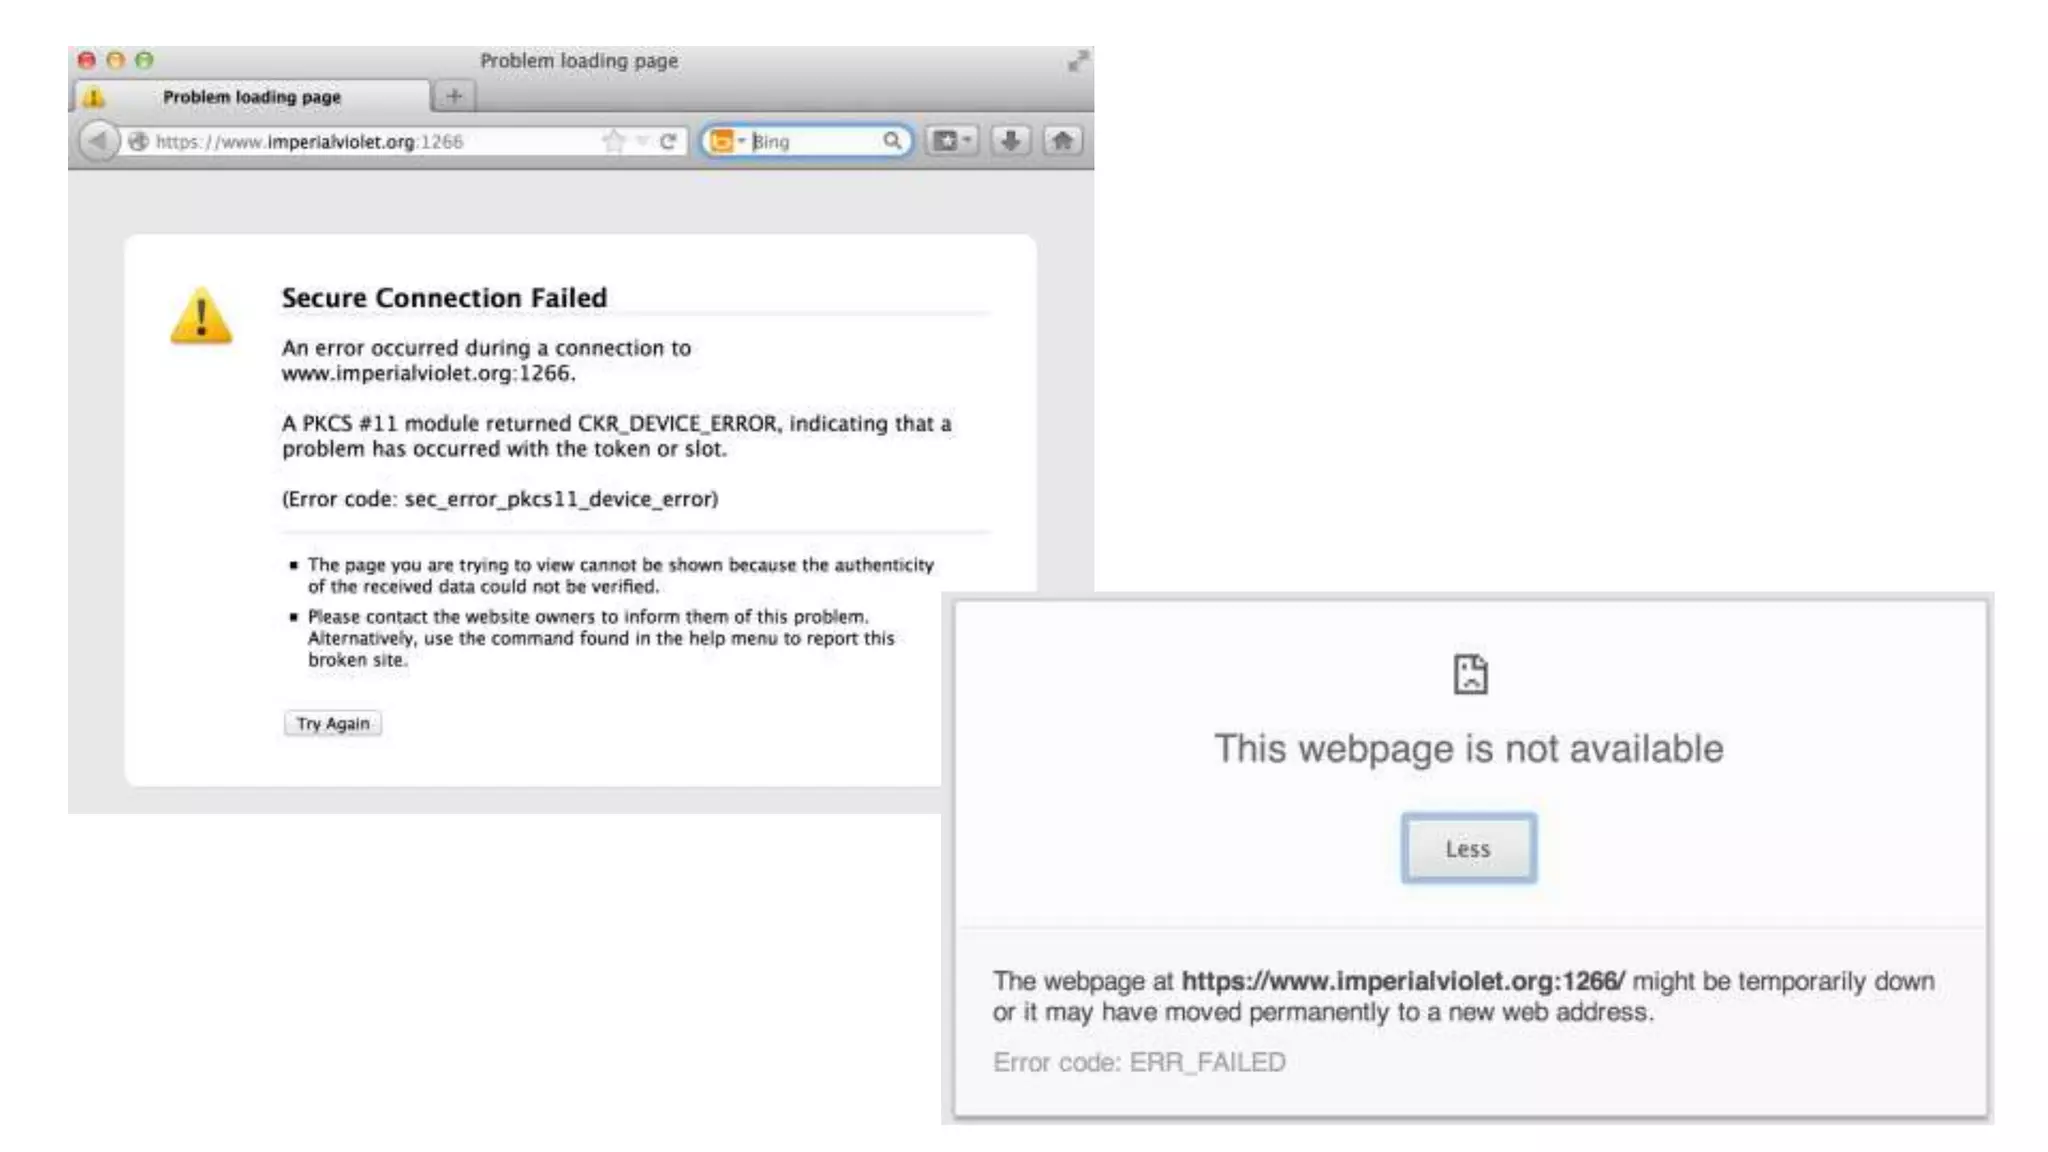2048x1152 pixels.
Task: Click into the Bing search field
Action: tap(812, 141)
